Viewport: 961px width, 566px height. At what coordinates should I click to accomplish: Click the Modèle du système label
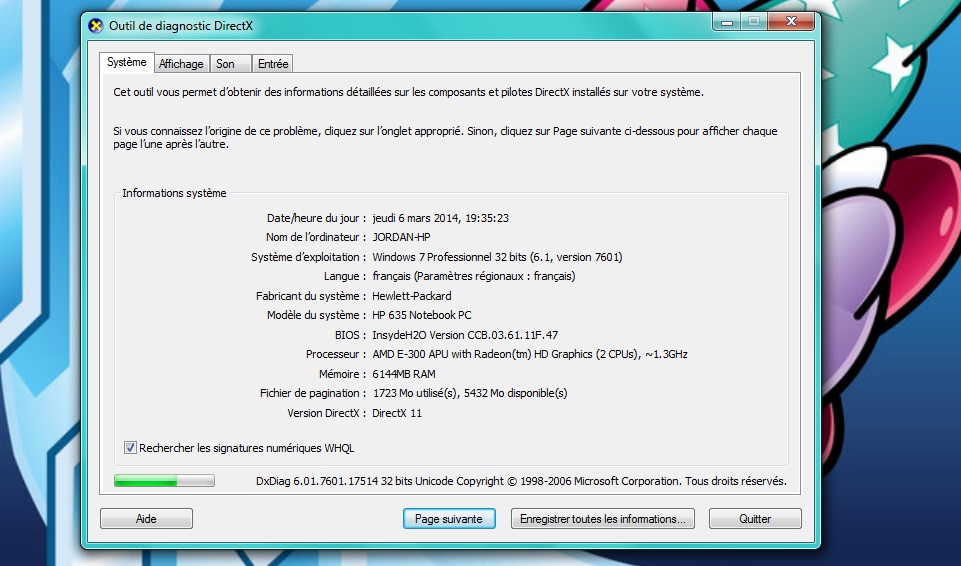317,315
